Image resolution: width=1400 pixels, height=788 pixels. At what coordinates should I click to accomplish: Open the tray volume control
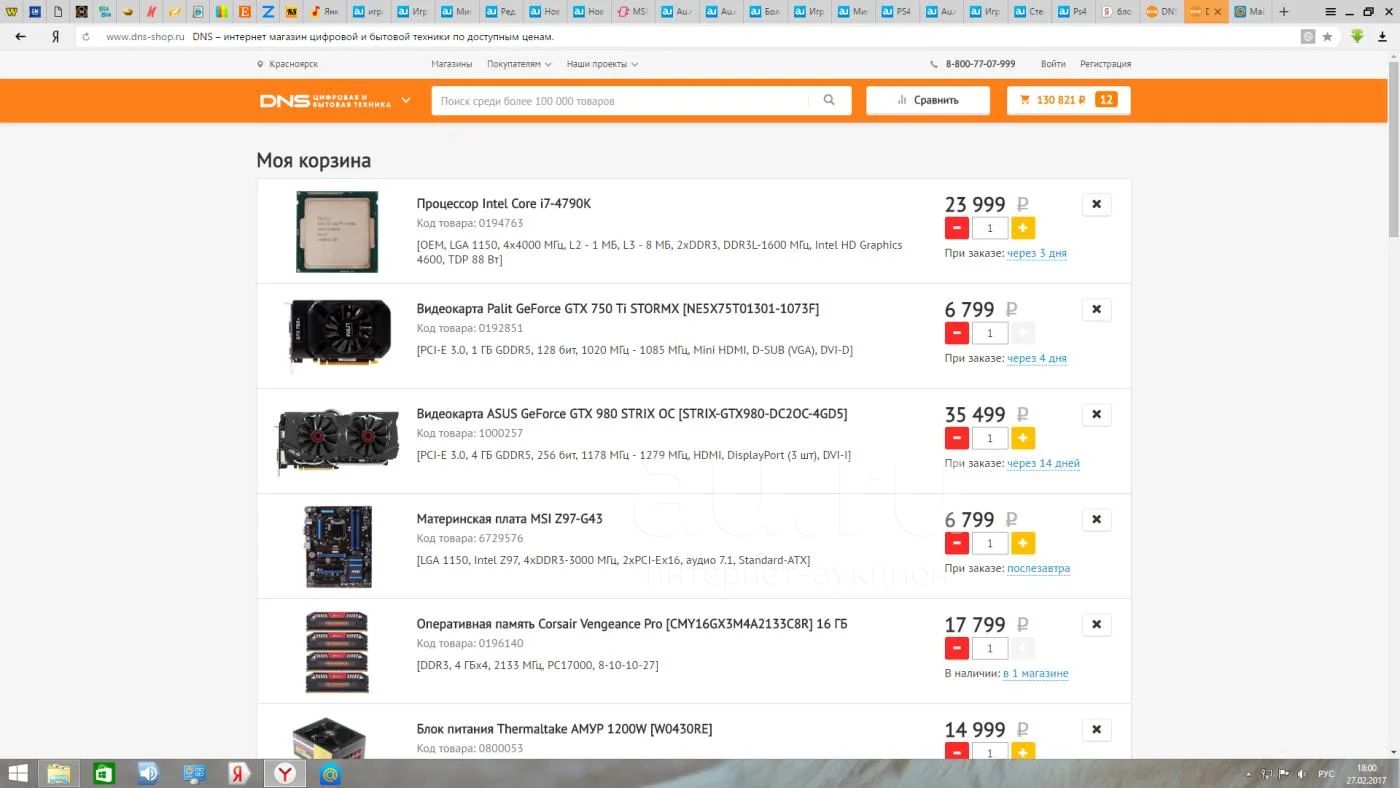pos(1302,774)
